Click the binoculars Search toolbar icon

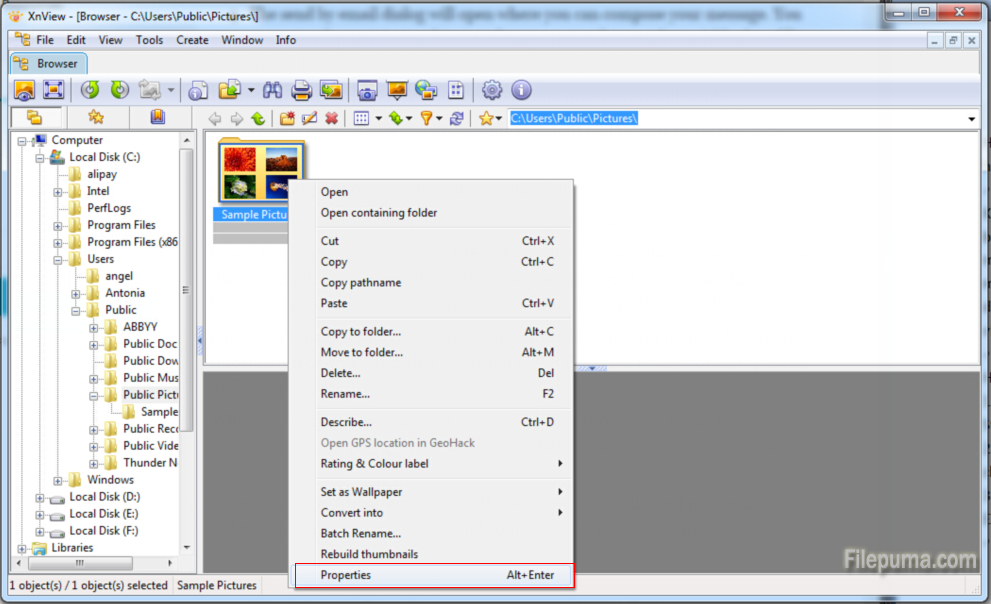272,90
